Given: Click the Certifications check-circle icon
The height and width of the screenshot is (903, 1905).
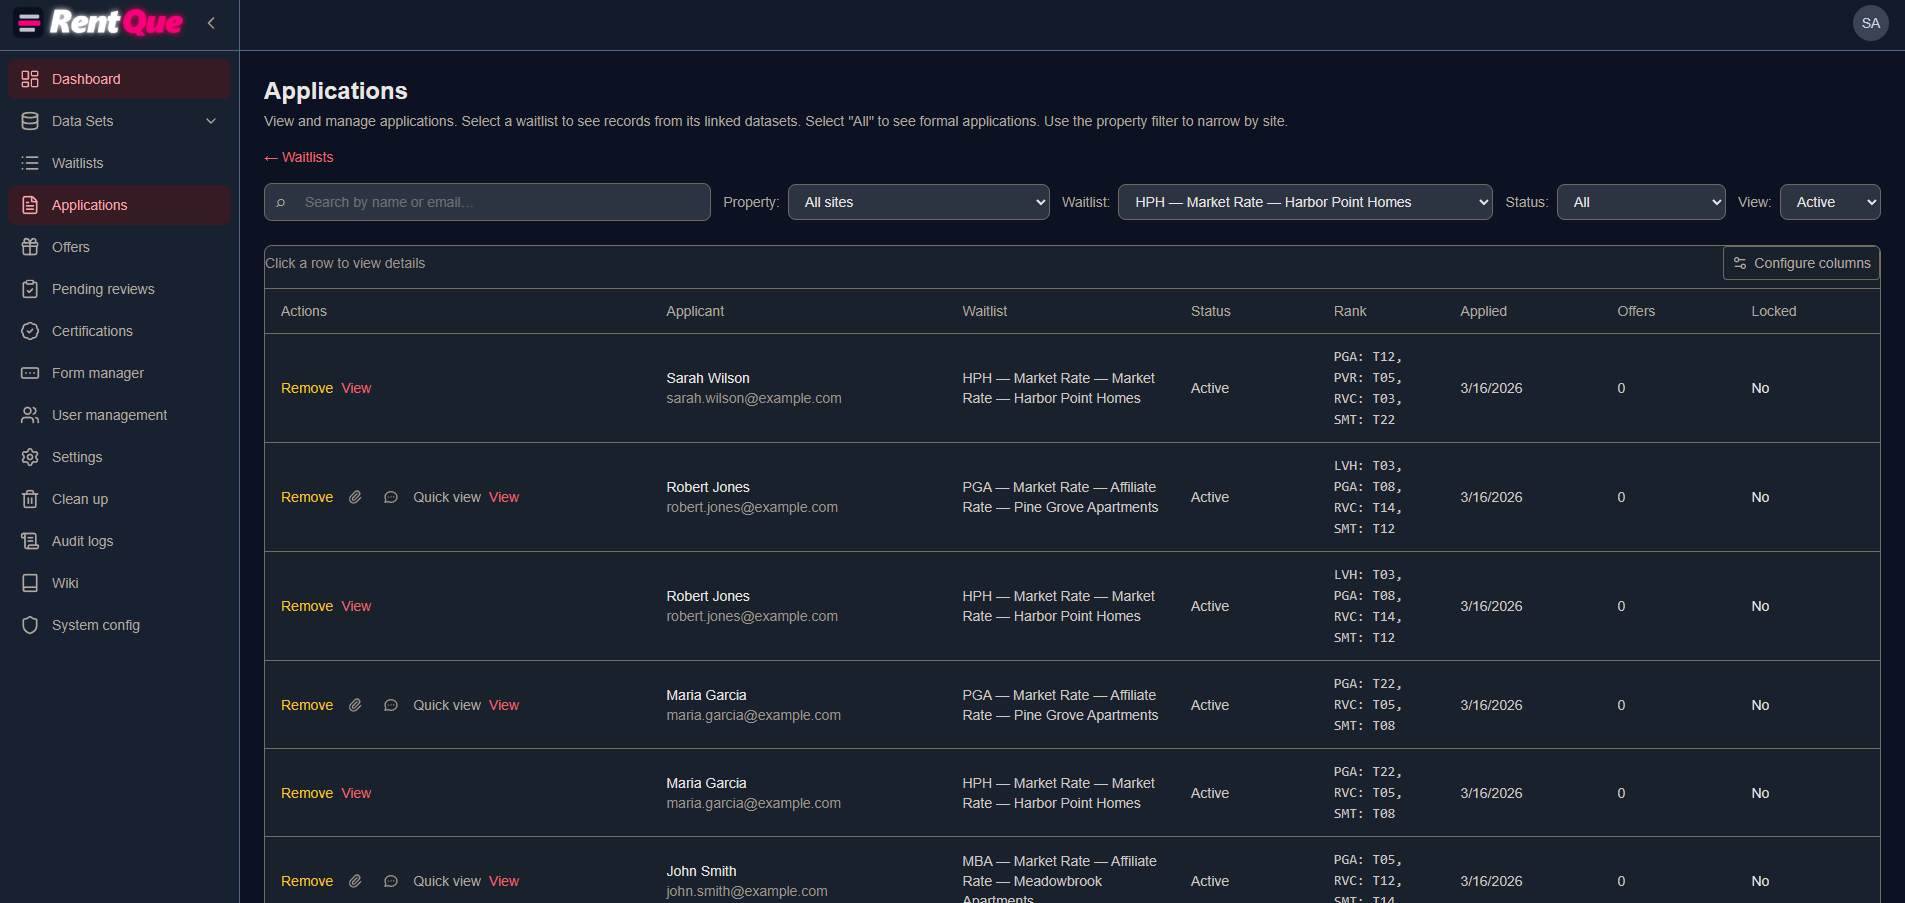Looking at the screenshot, I should click(x=30, y=331).
